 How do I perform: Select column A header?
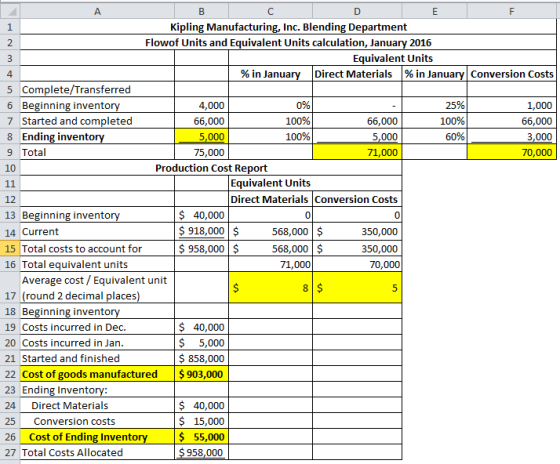[x=97, y=11]
